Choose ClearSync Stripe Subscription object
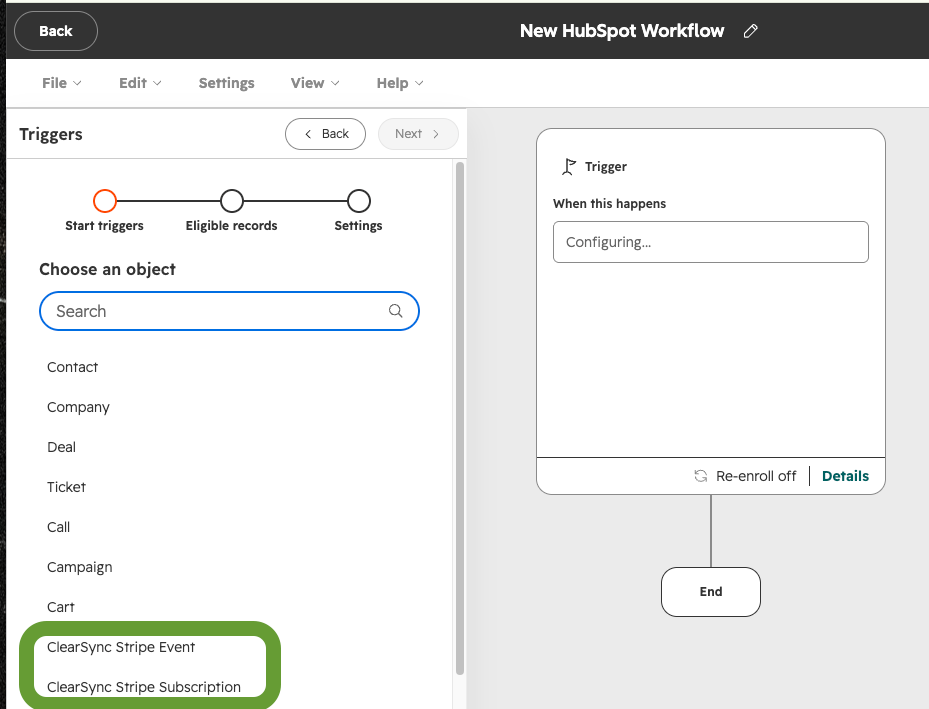The height and width of the screenshot is (709, 929). pos(144,687)
